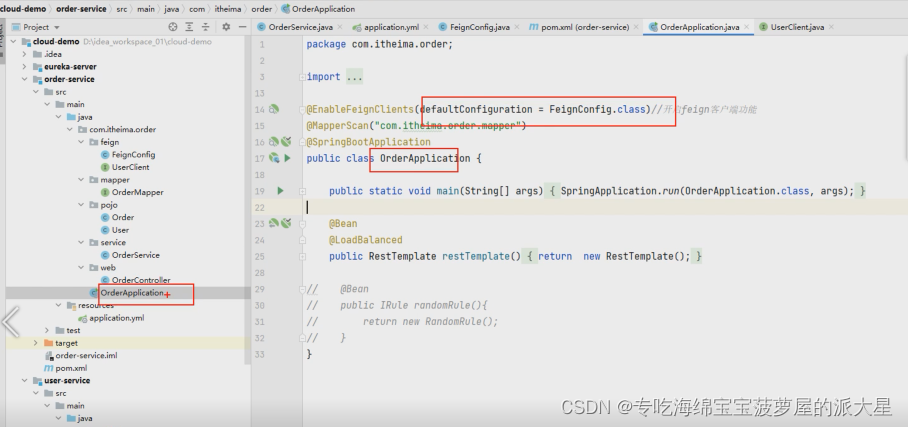Collapse the cloud-demo root node
Screen dimensions: 908x427
point(13,42)
